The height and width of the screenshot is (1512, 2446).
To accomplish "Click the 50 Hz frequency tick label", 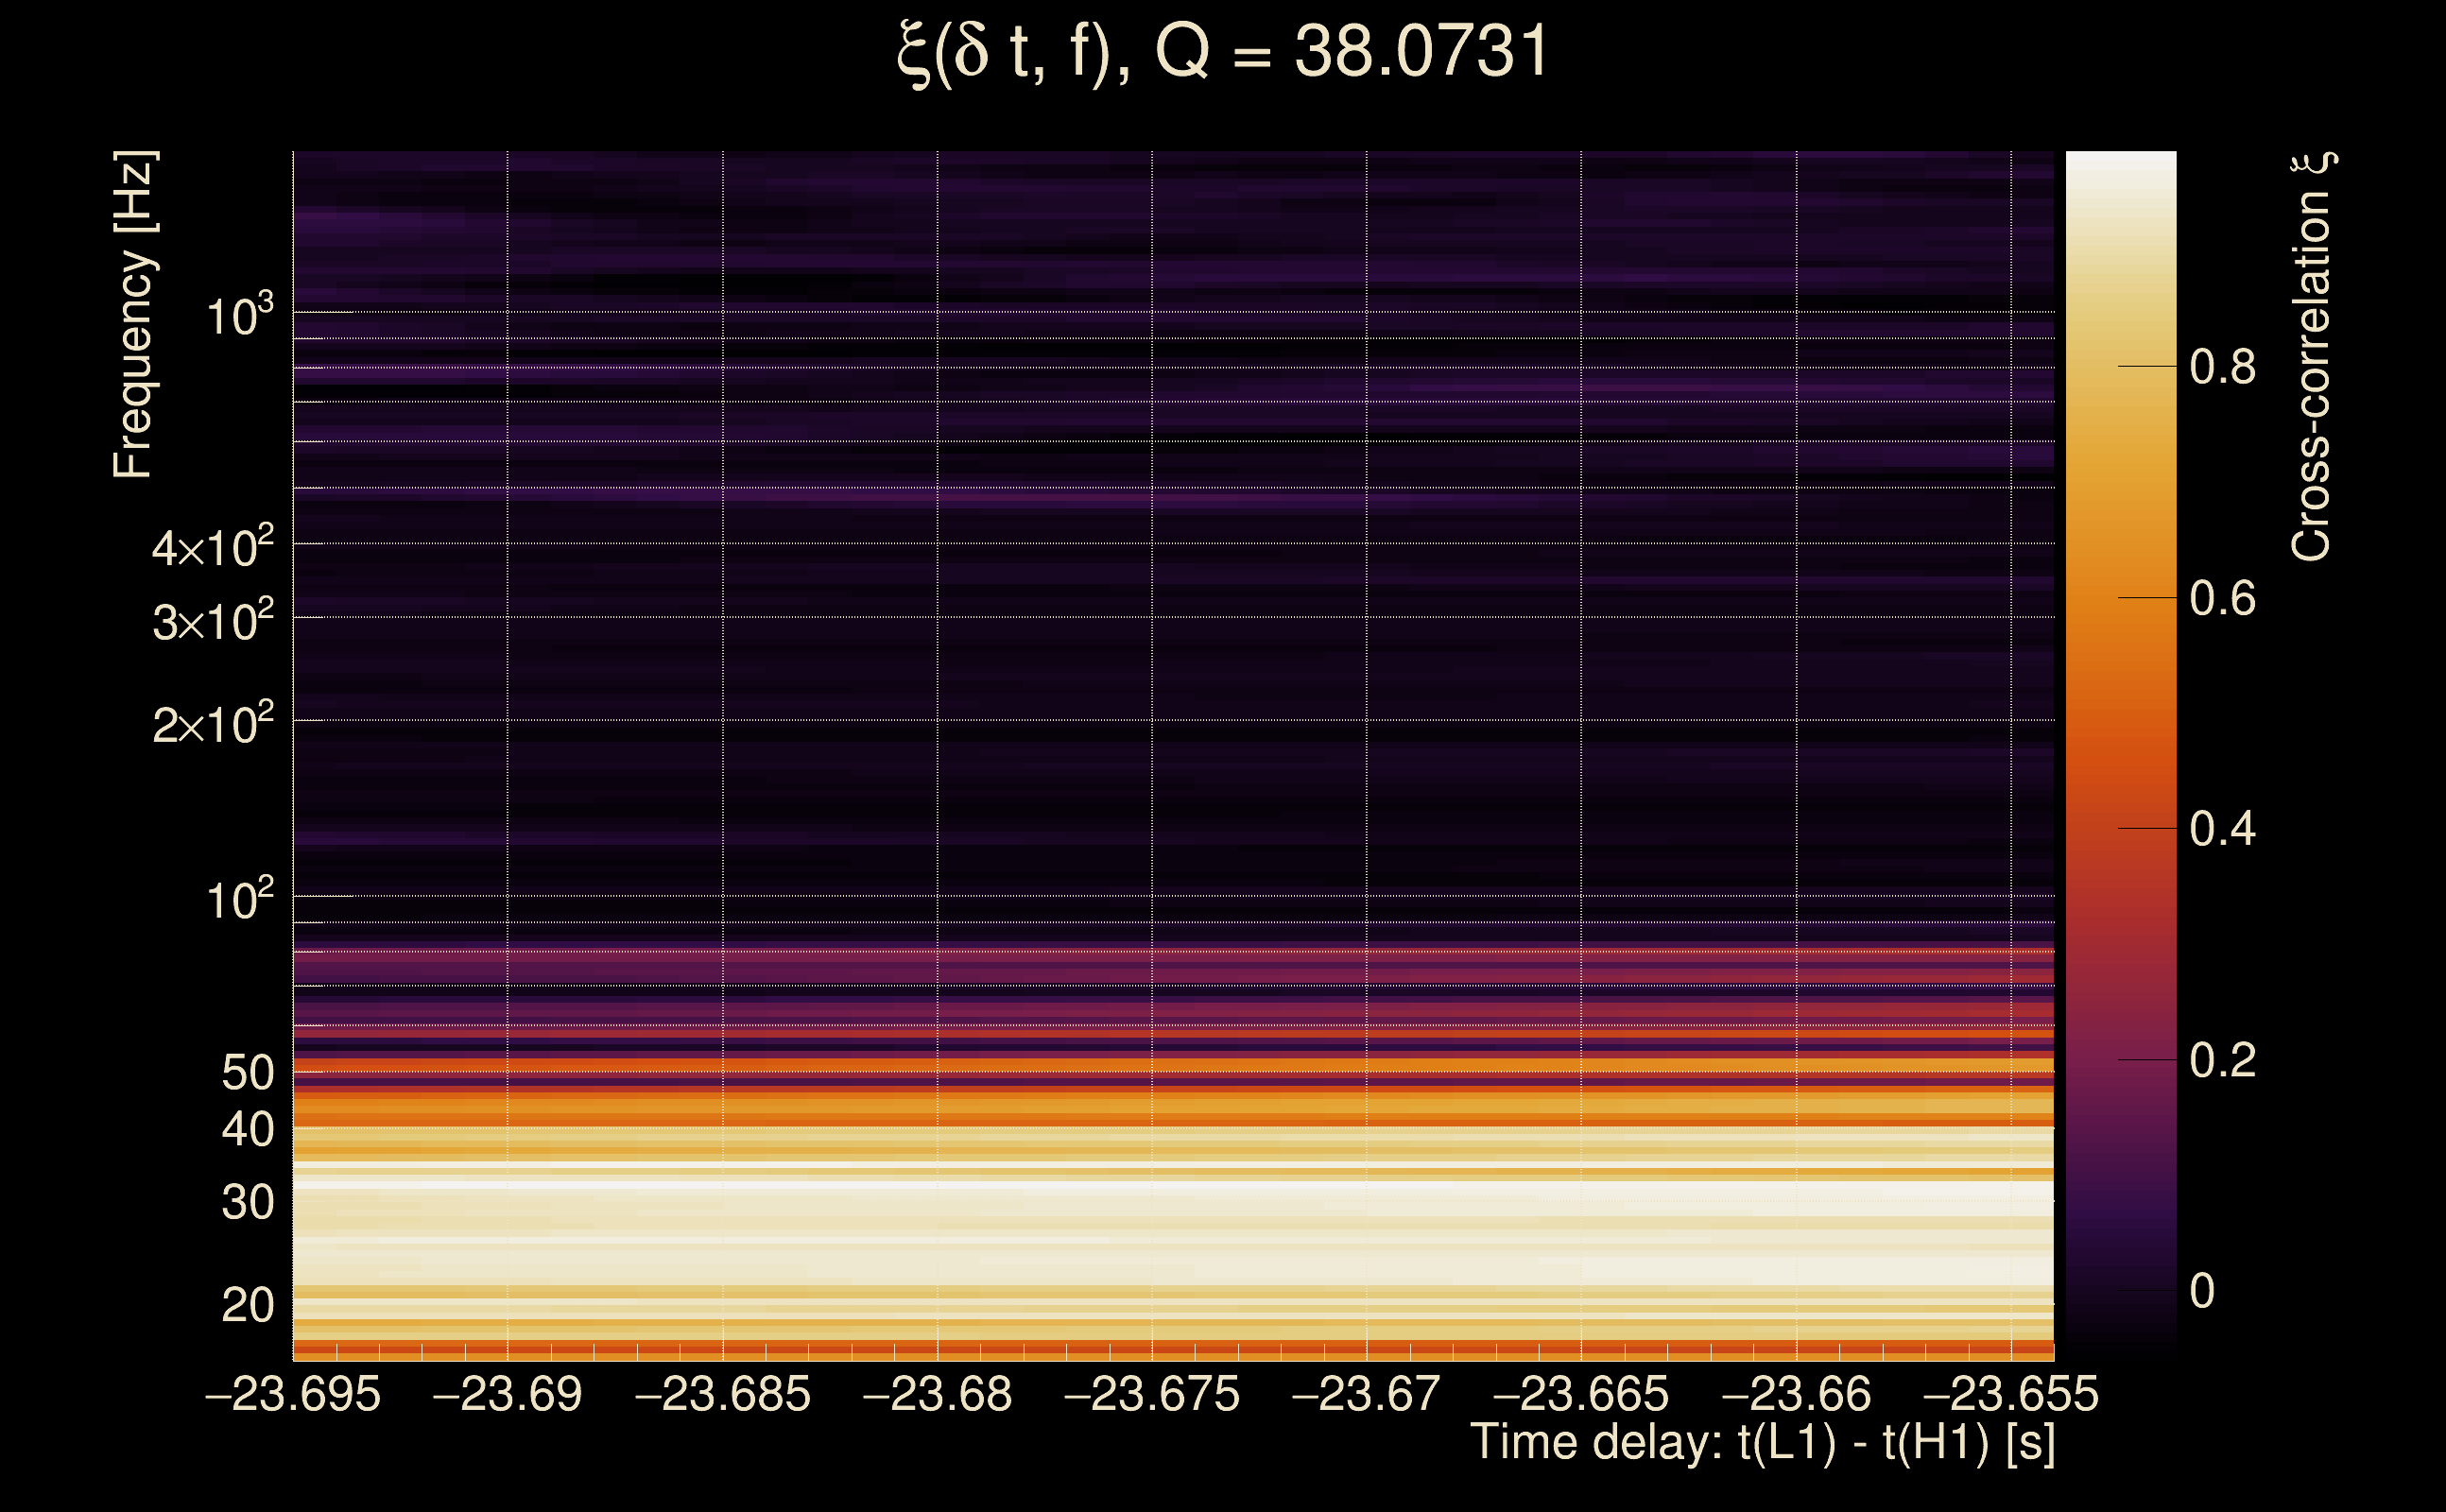I will pyautogui.click(x=247, y=1073).
